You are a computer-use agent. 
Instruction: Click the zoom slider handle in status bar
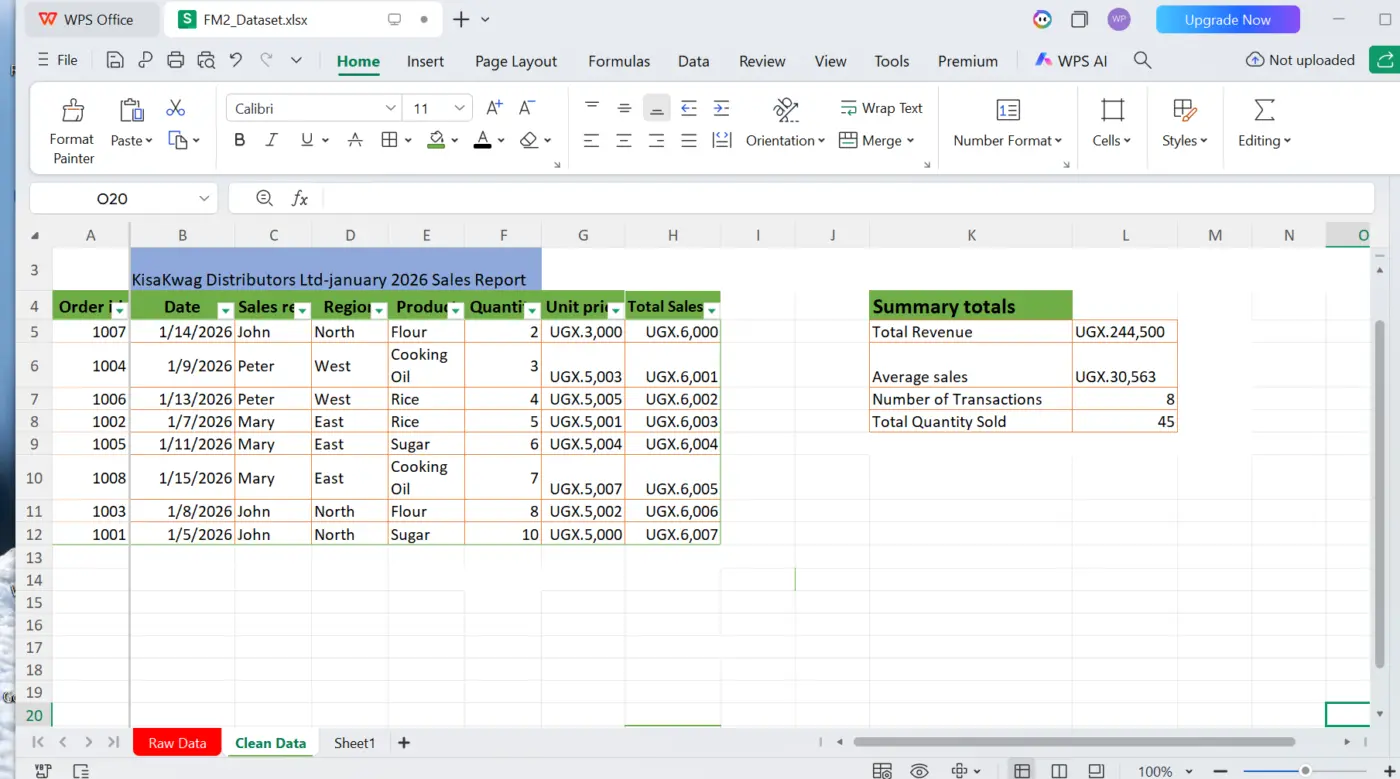1305,771
